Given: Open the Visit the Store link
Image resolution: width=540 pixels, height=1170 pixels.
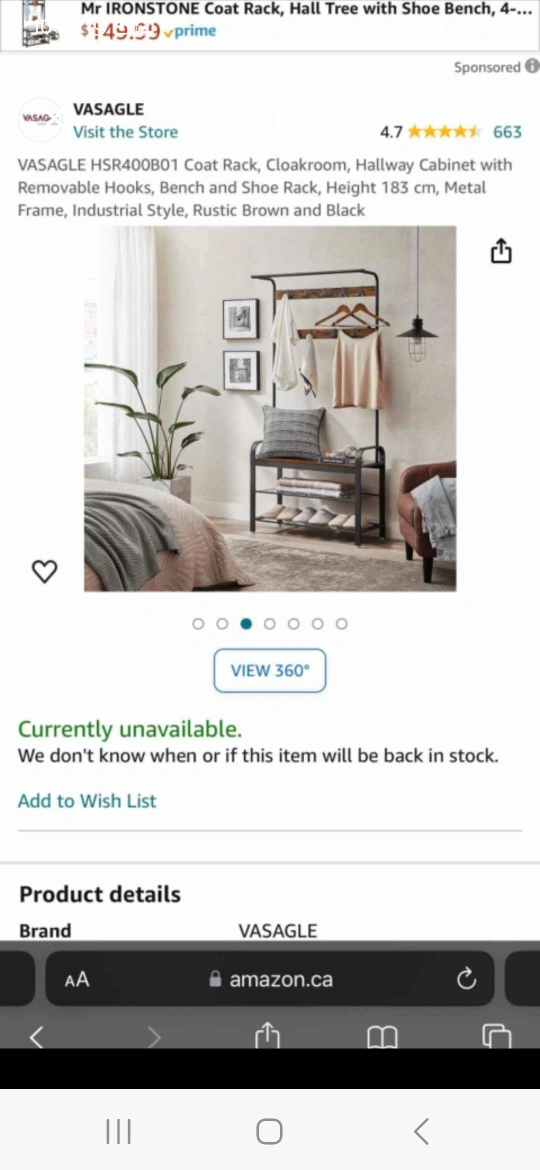Looking at the screenshot, I should 125,132.
